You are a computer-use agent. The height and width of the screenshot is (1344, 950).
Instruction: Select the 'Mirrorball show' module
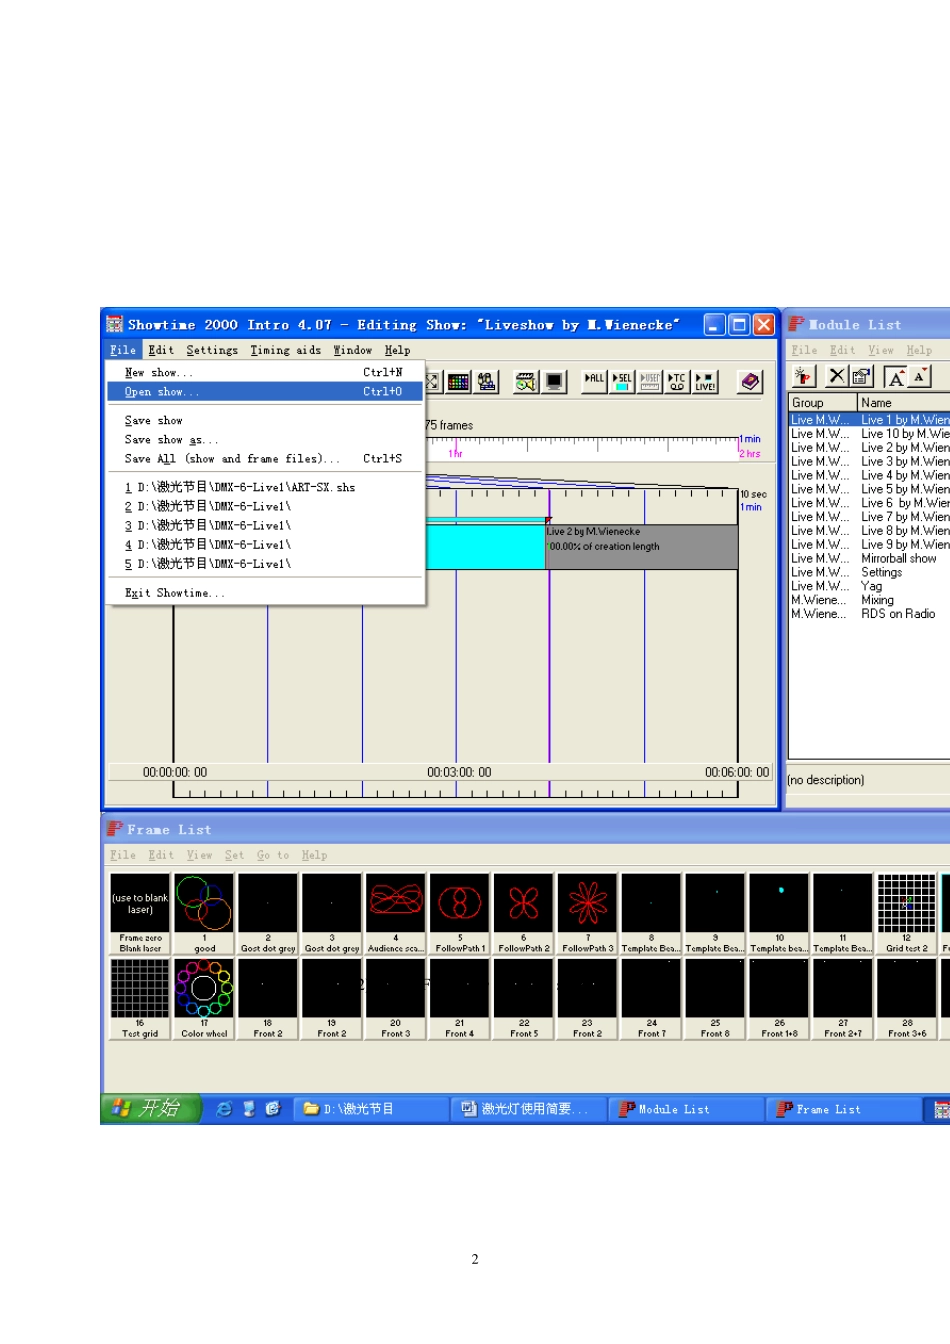(x=869, y=558)
